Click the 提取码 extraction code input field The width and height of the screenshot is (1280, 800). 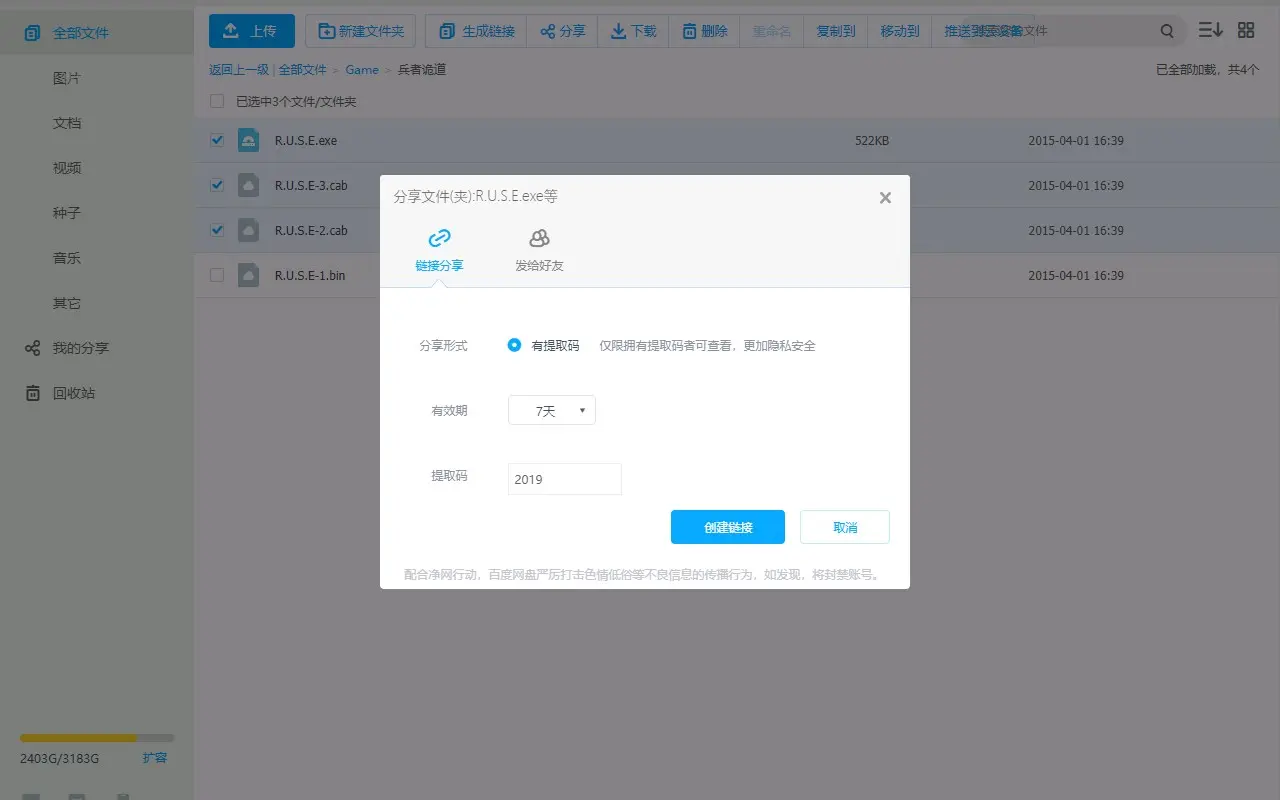tap(564, 479)
